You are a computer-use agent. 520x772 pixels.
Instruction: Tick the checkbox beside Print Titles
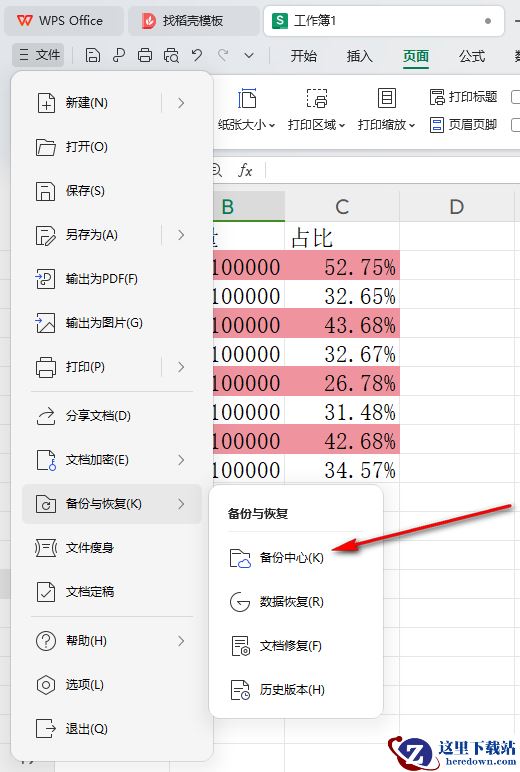coord(515,97)
